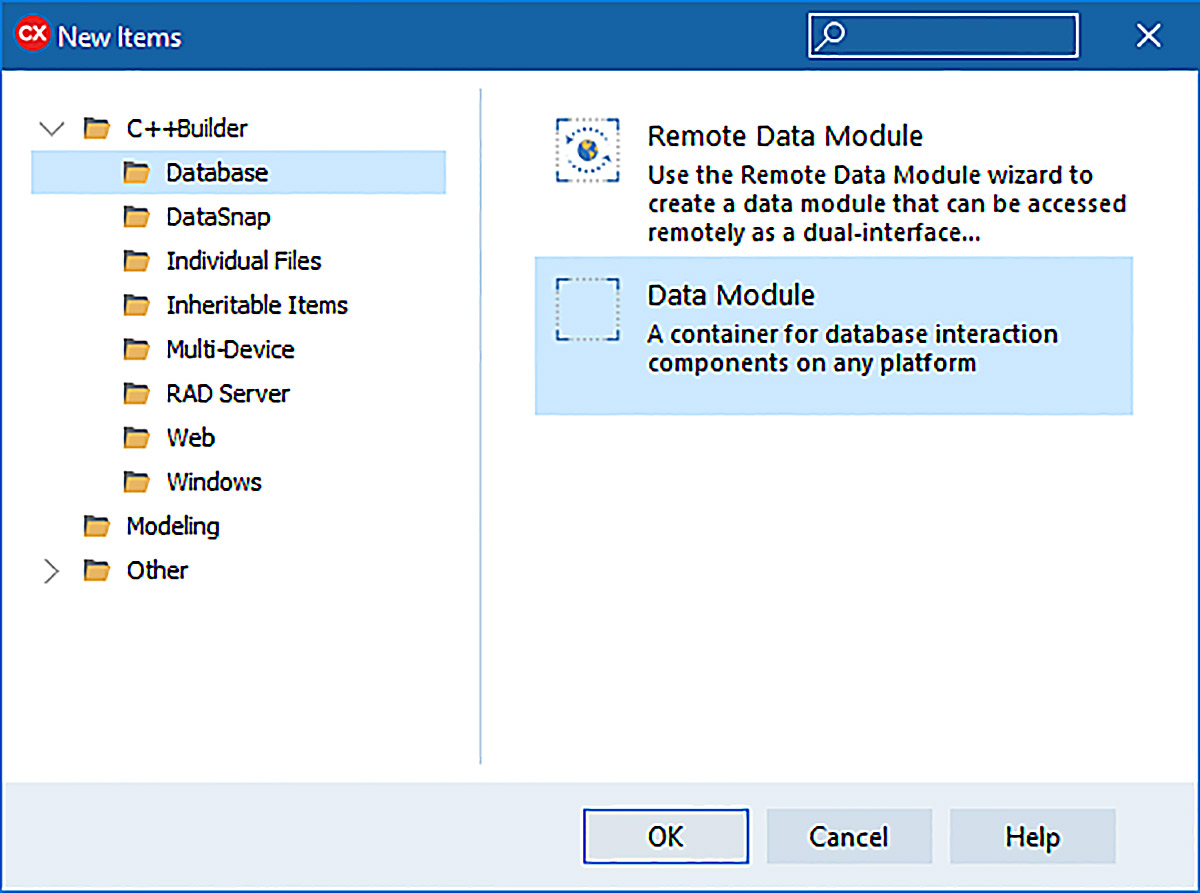Confirm with the OK button
The image size is (1200, 893).
[666, 836]
